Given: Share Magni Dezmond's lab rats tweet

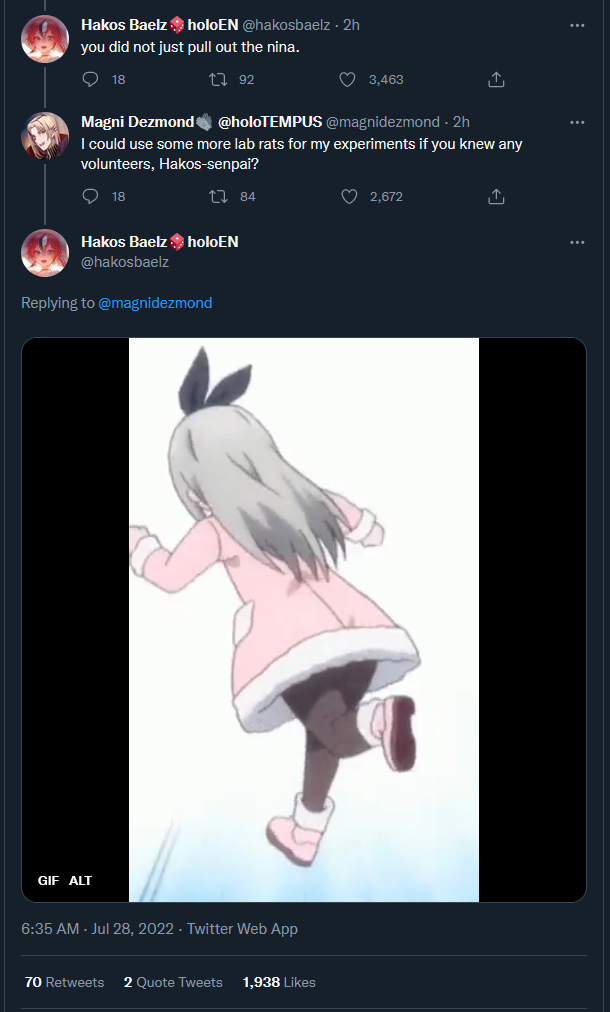Looking at the screenshot, I should tap(496, 196).
